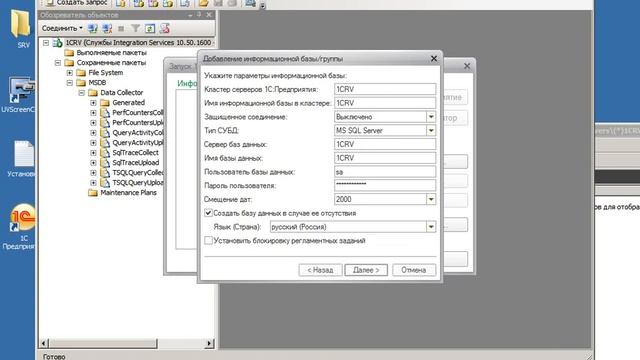Click the disconnect icon in Object Explorer toolbar
Image resolution: width=640 pixels, height=360 pixels.
pos(107,28)
